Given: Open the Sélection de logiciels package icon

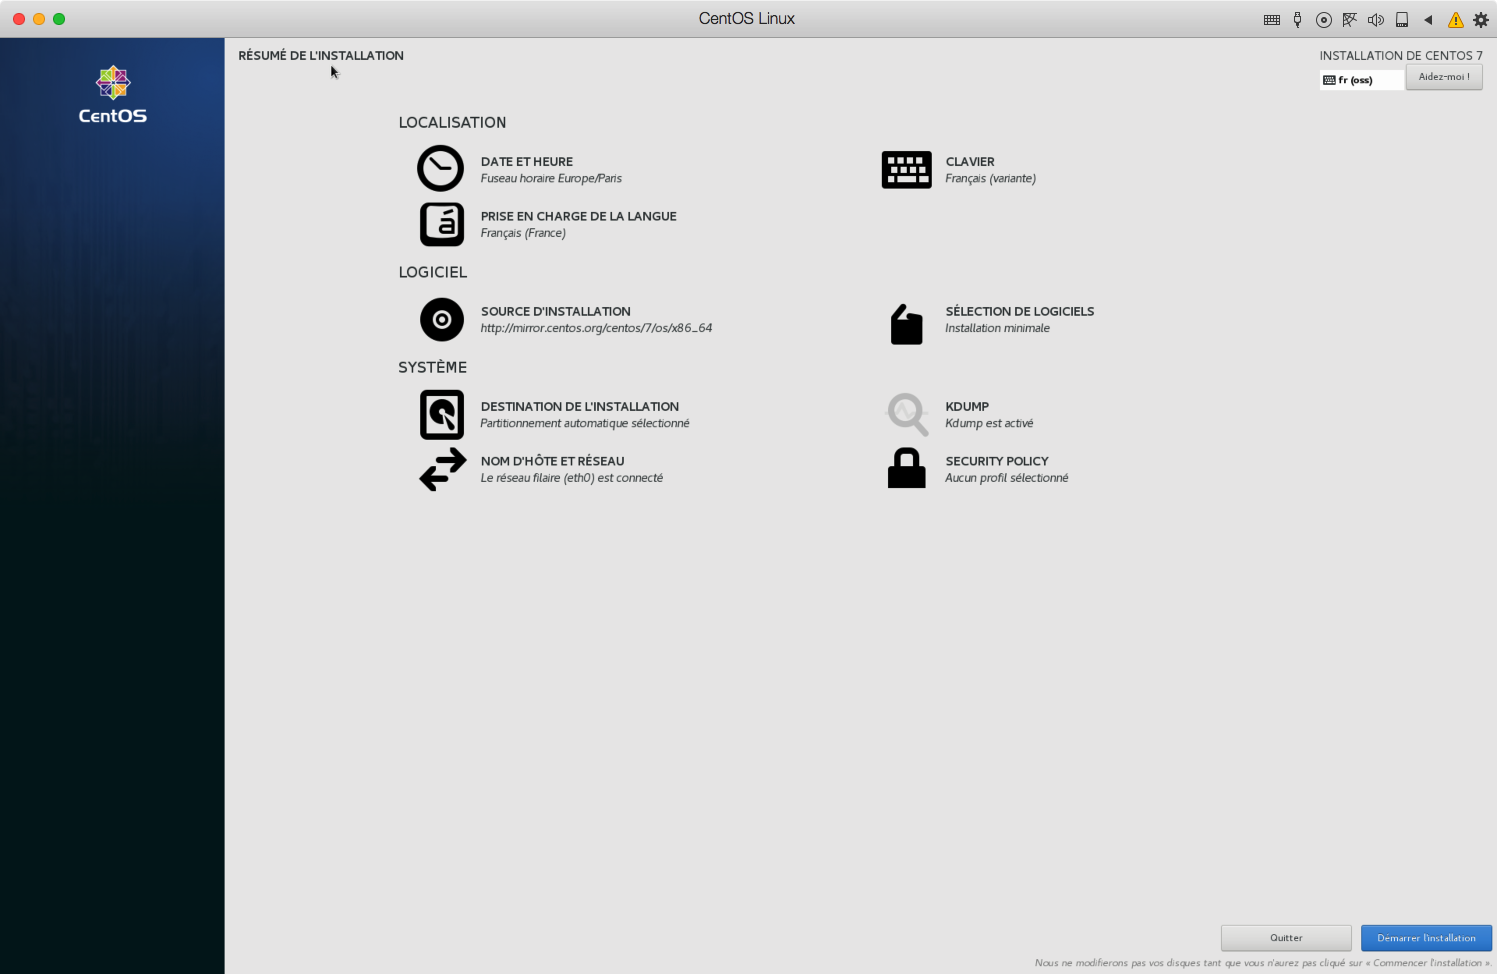Looking at the screenshot, I should point(906,325).
